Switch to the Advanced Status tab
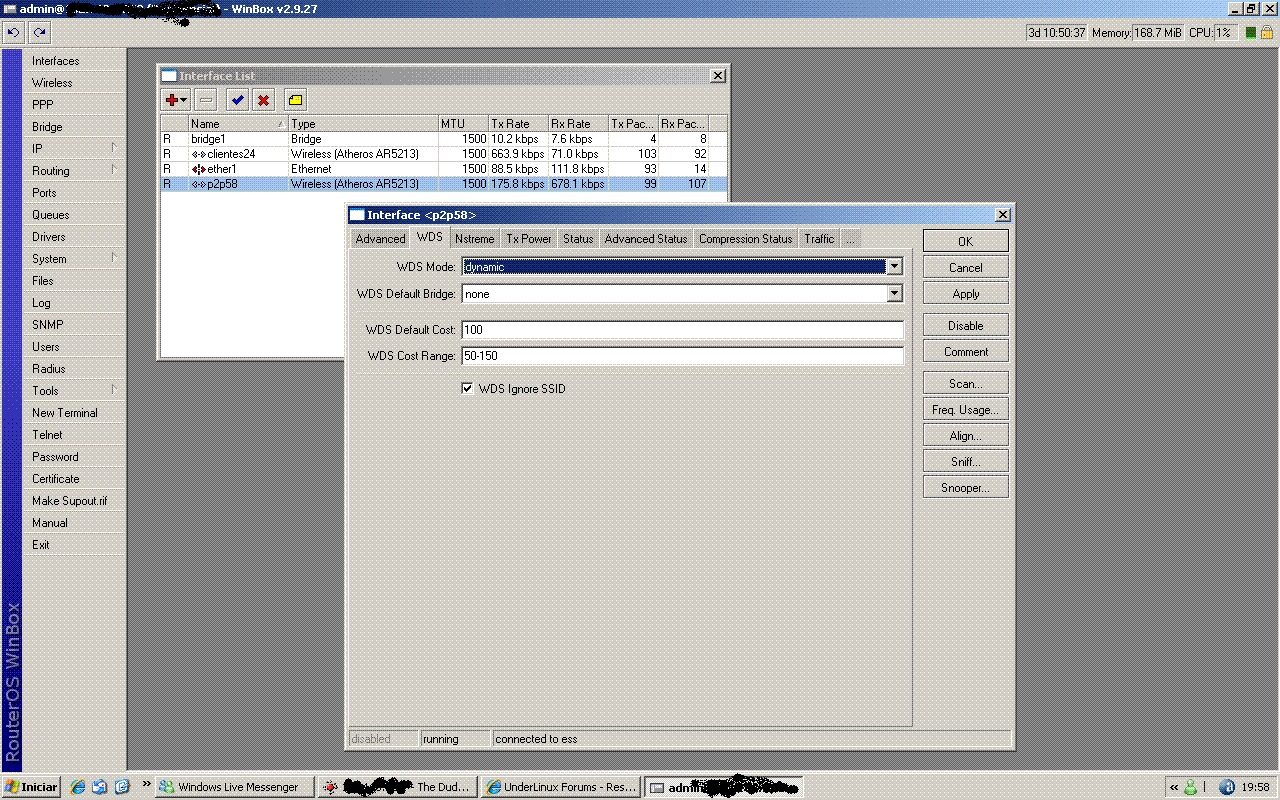This screenshot has height=800, width=1280. (646, 239)
